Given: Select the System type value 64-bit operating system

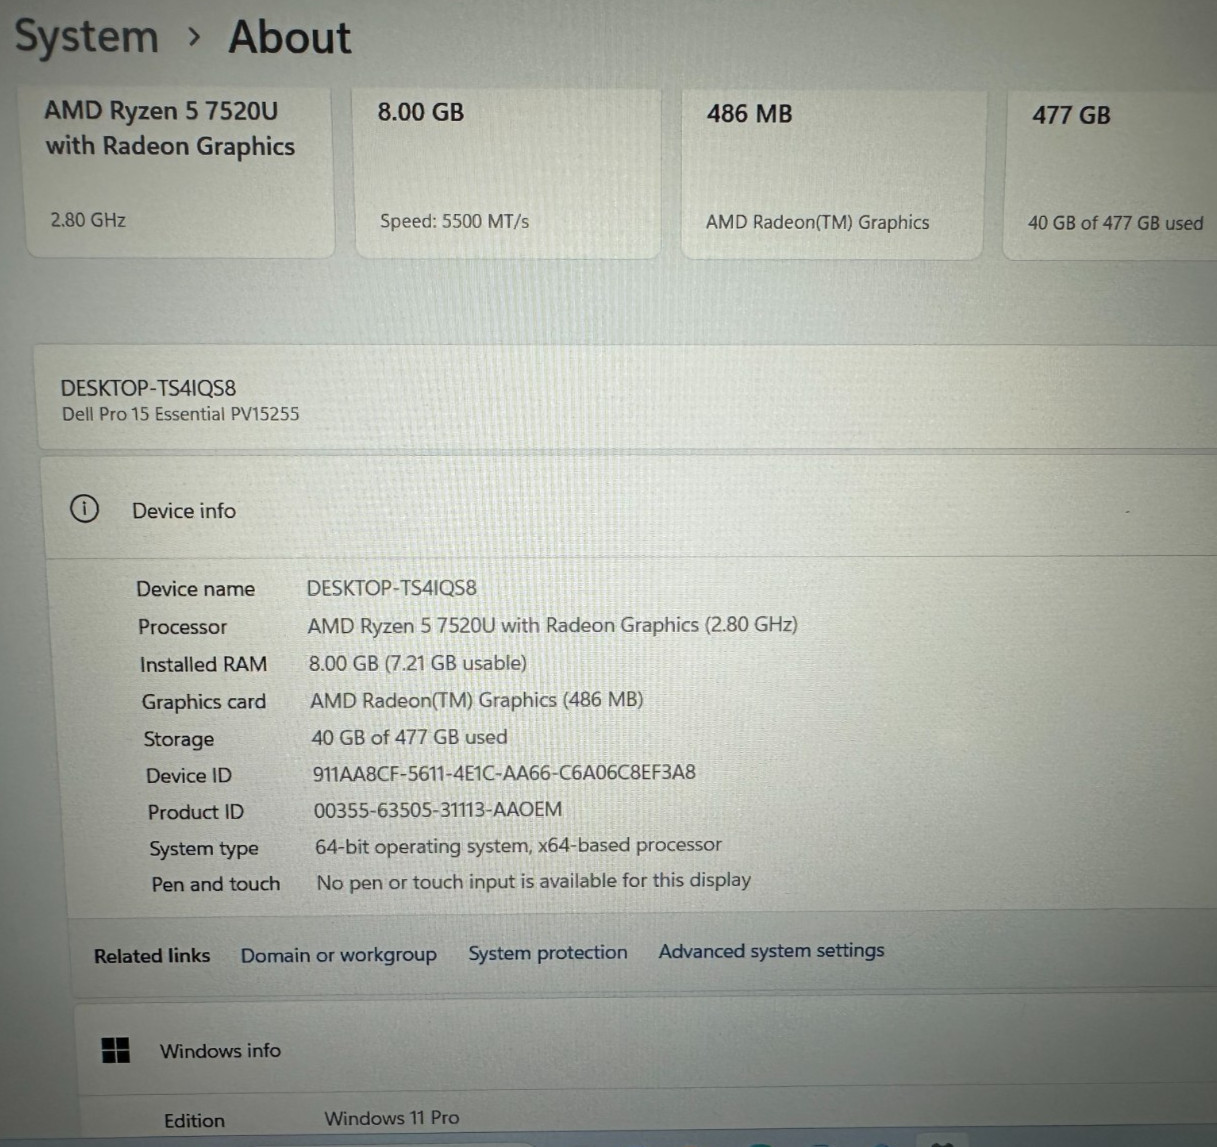Looking at the screenshot, I should pyautogui.click(x=518, y=846).
